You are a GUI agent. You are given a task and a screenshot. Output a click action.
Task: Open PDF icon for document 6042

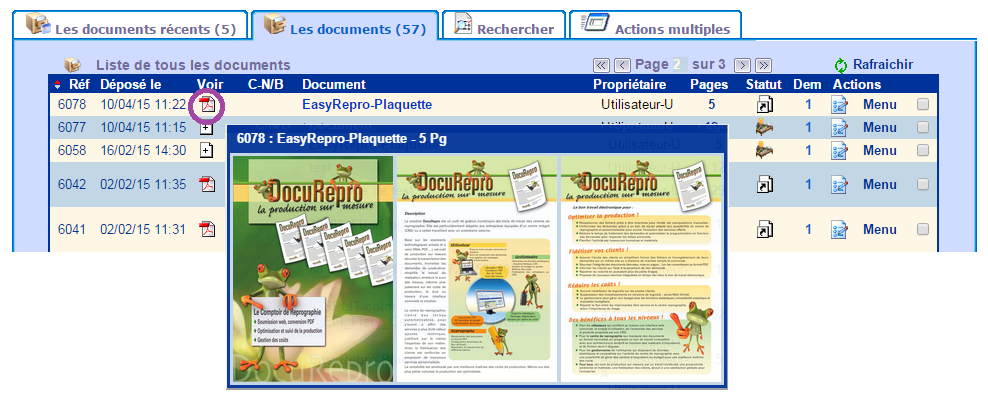point(207,183)
